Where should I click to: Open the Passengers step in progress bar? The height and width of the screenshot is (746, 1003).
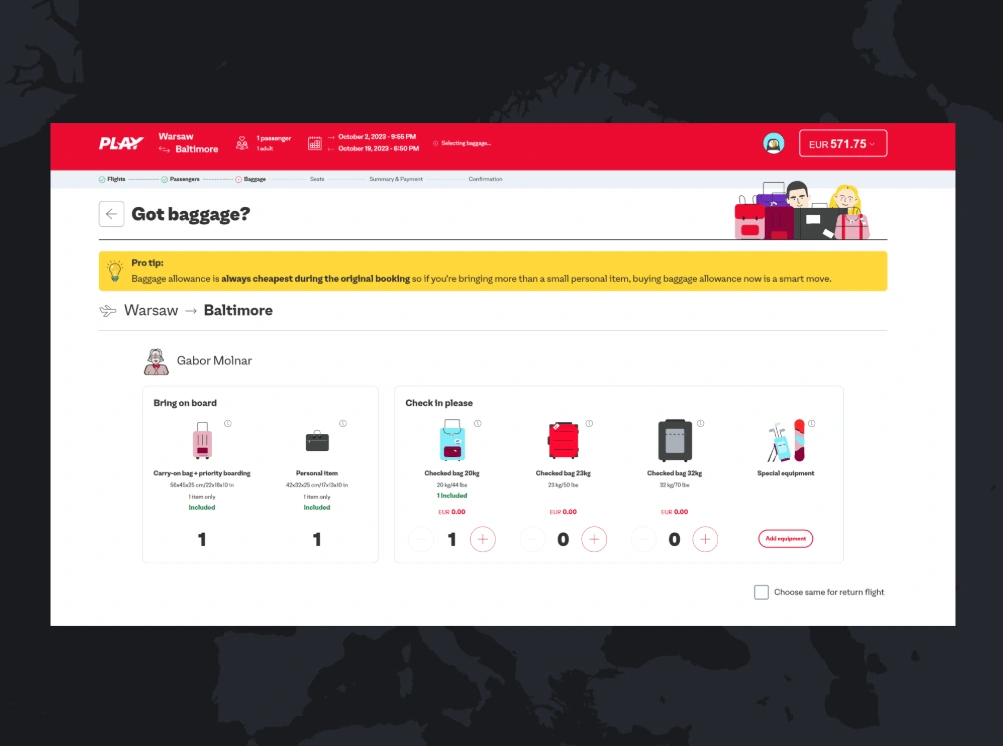180,179
